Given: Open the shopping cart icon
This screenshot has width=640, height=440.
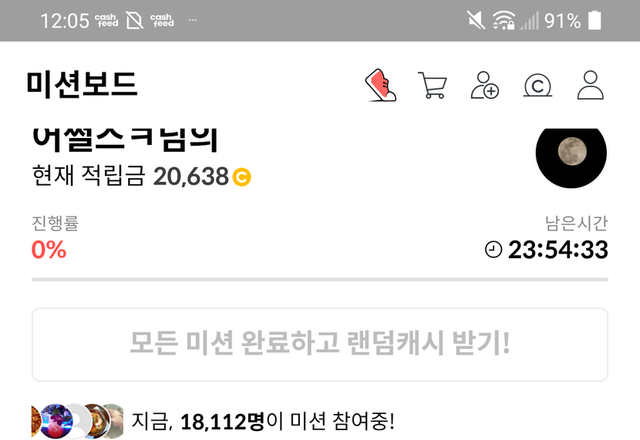Looking at the screenshot, I should click(x=432, y=85).
